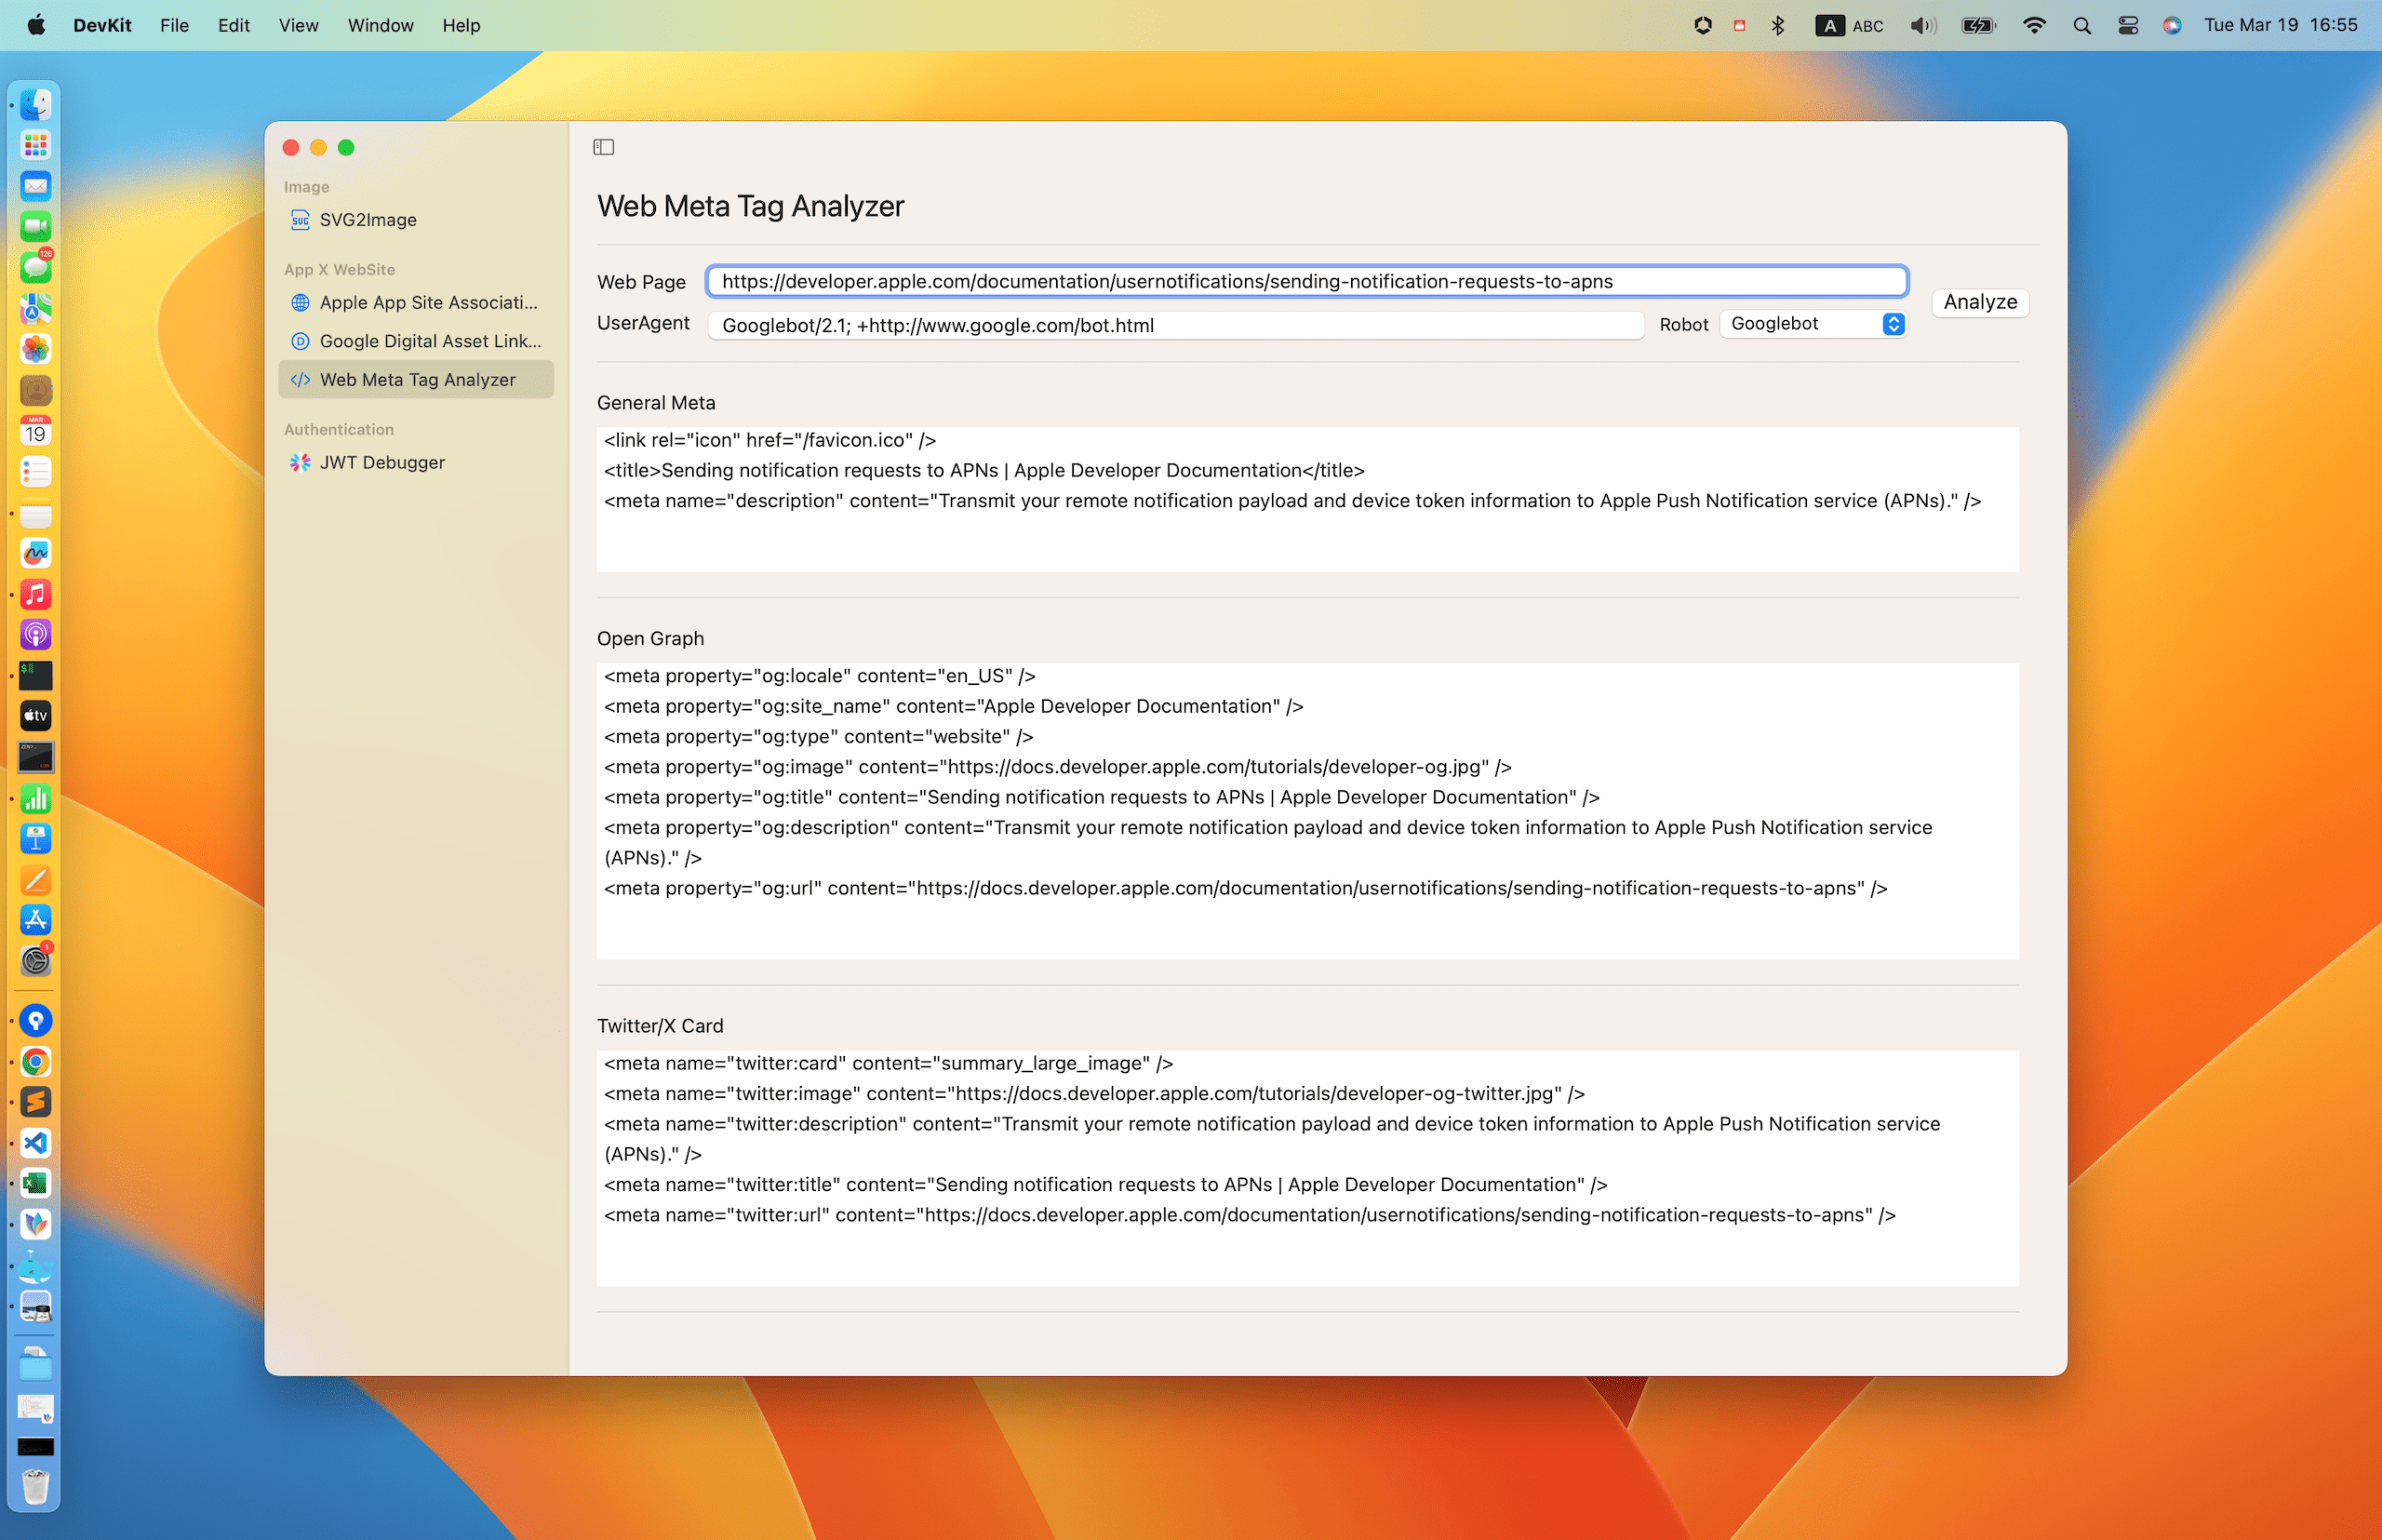Viewport: 2382px width, 1540px height.
Task: Click the og:locale meta line
Action: tap(819, 676)
